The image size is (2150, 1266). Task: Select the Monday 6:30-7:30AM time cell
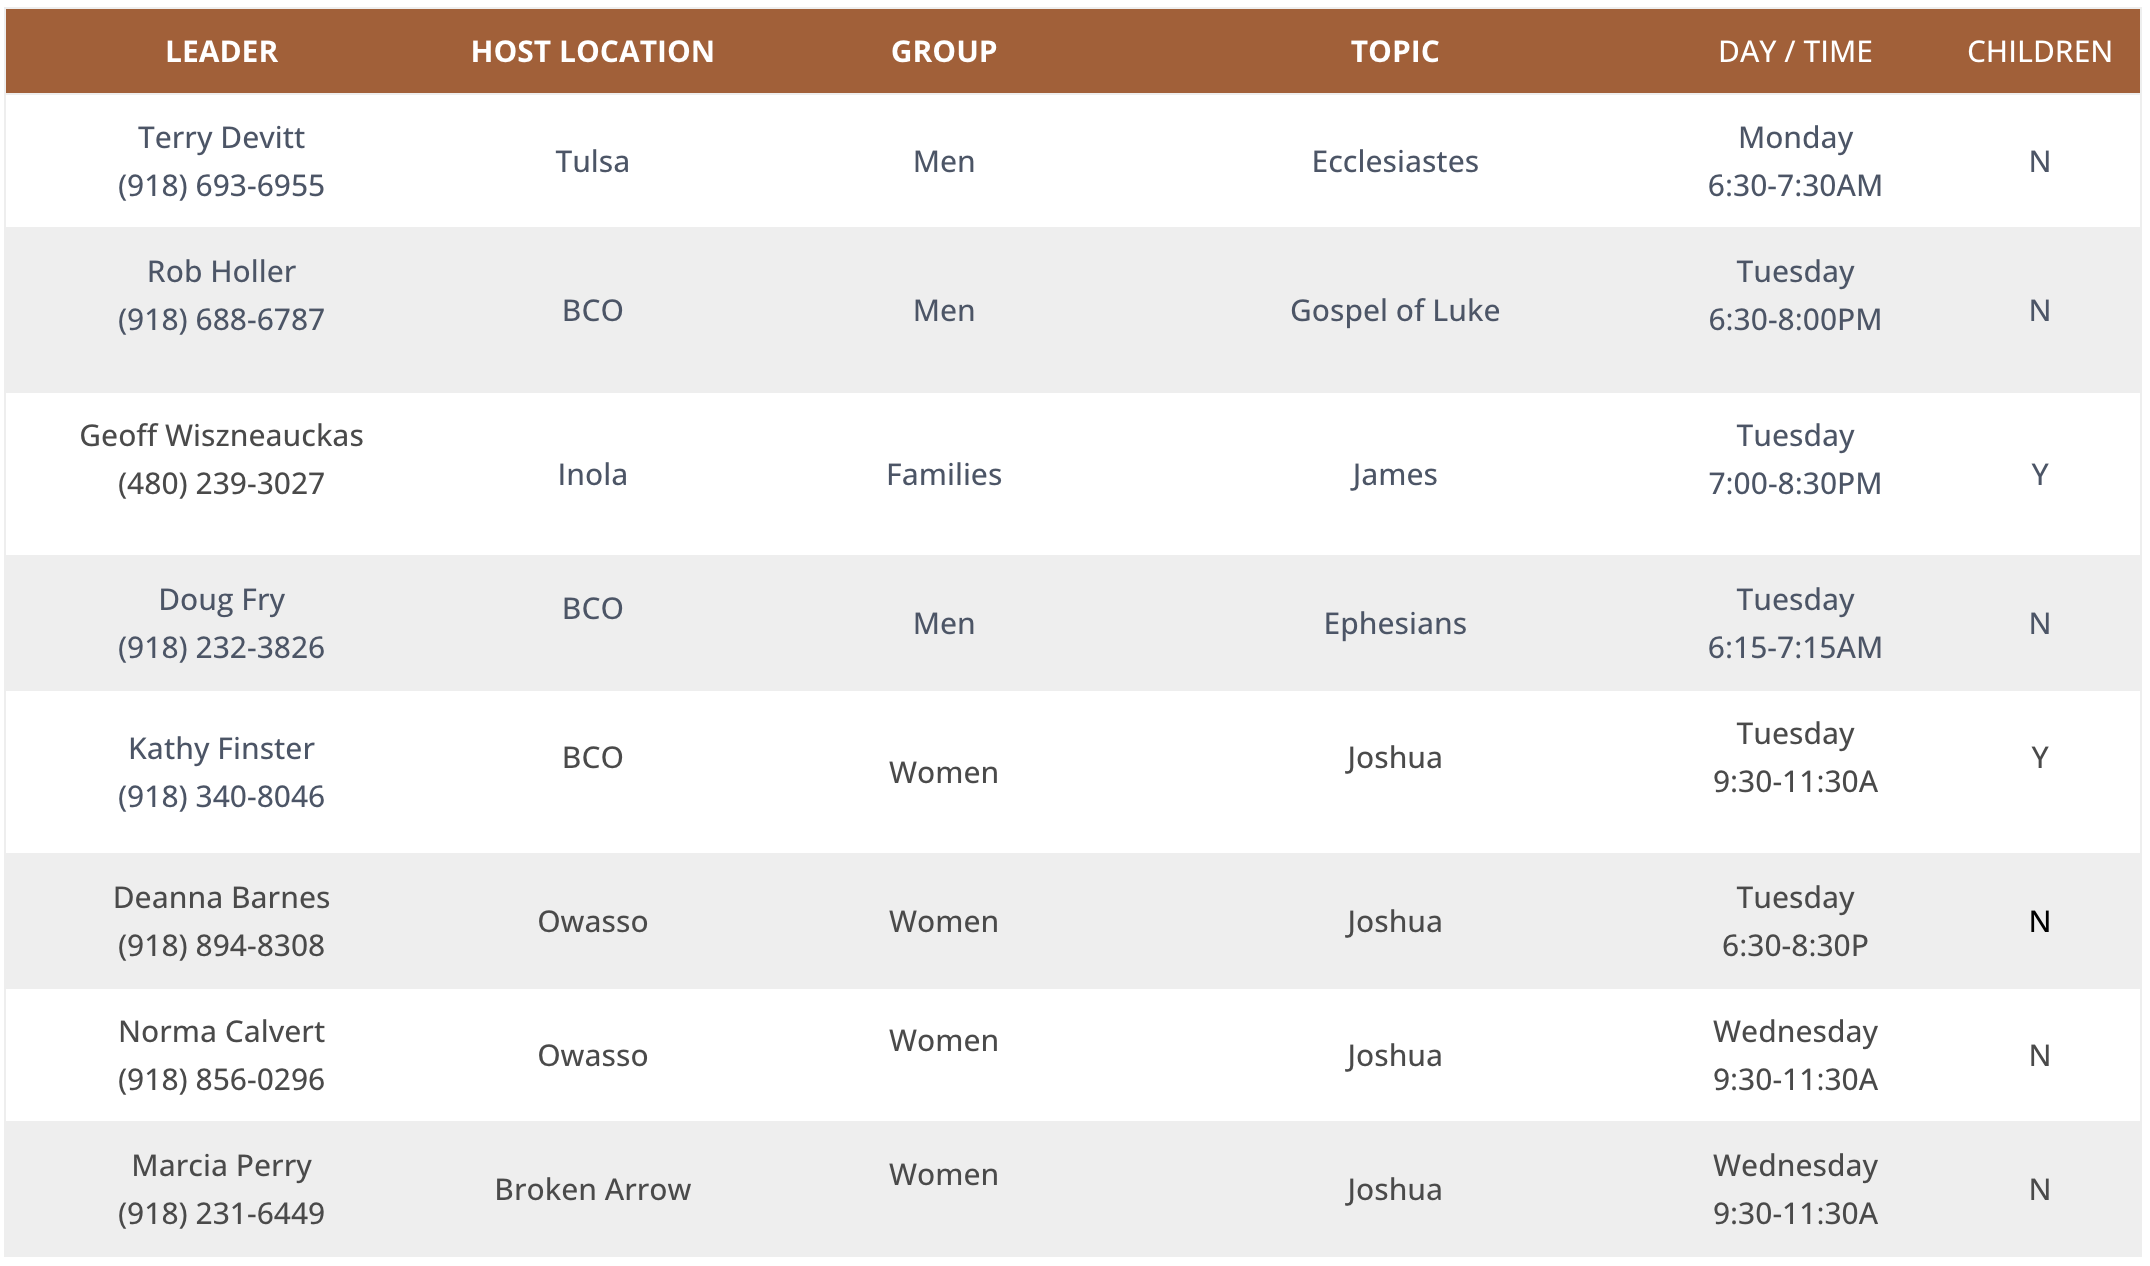(1794, 161)
